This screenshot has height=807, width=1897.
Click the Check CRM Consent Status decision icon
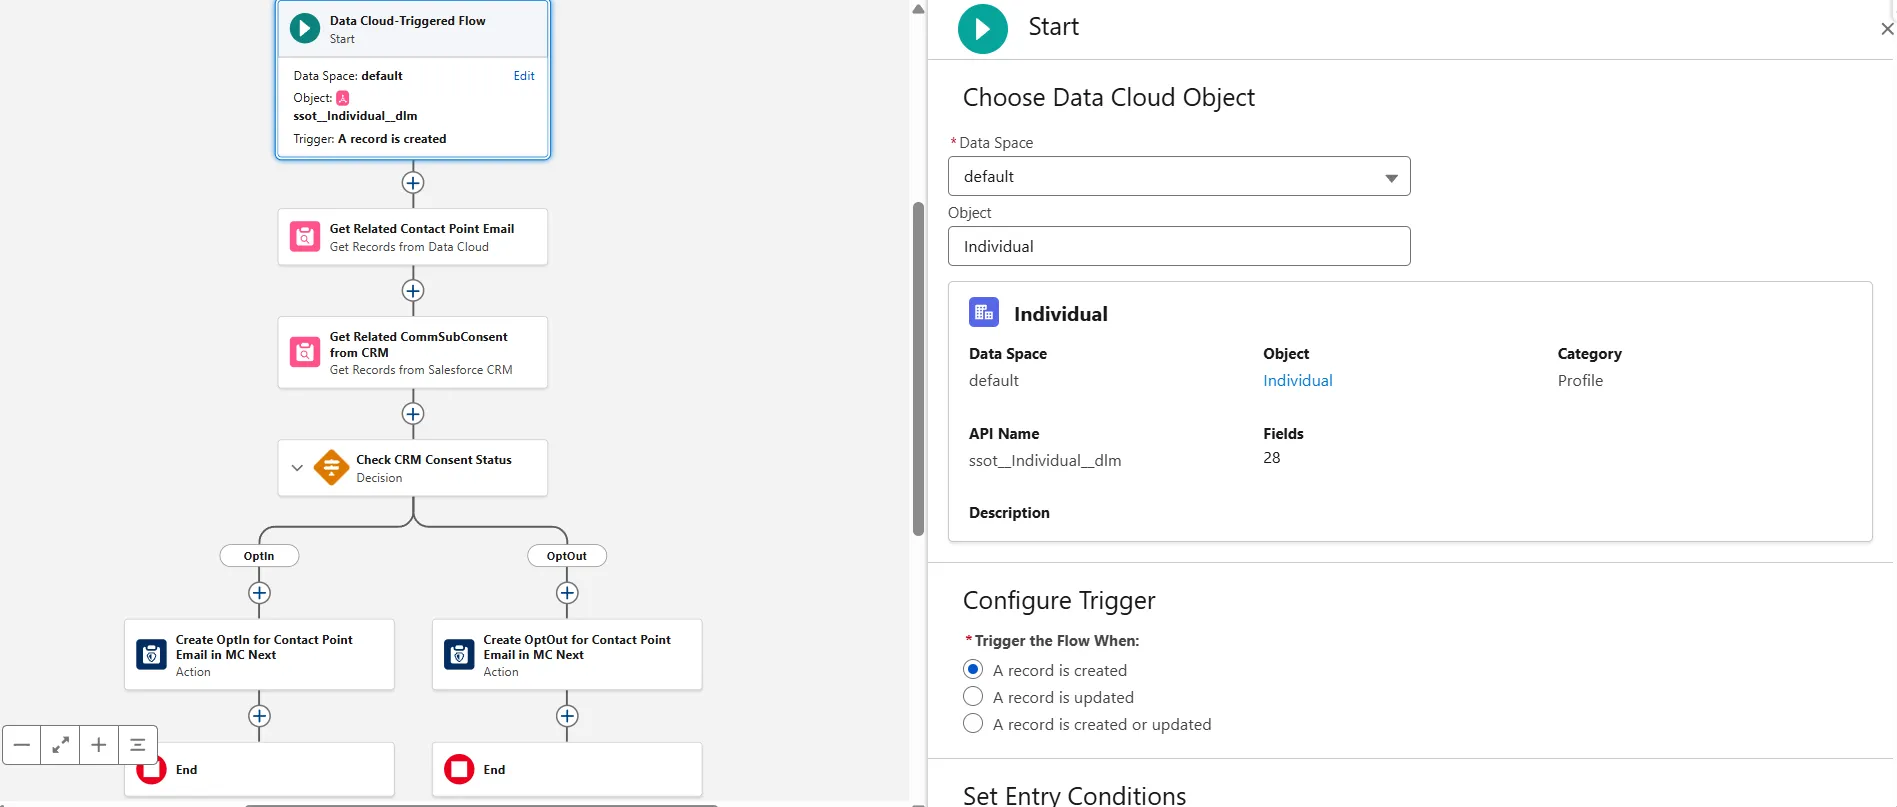coord(331,467)
